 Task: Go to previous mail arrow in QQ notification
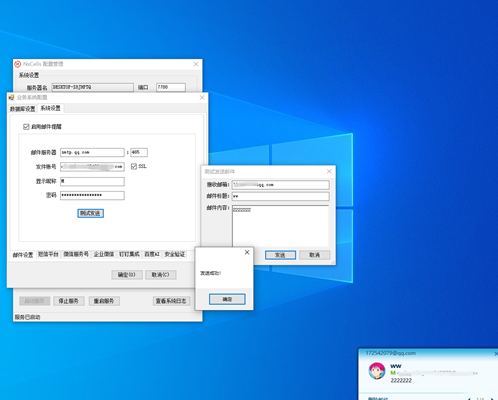[470, 399]
